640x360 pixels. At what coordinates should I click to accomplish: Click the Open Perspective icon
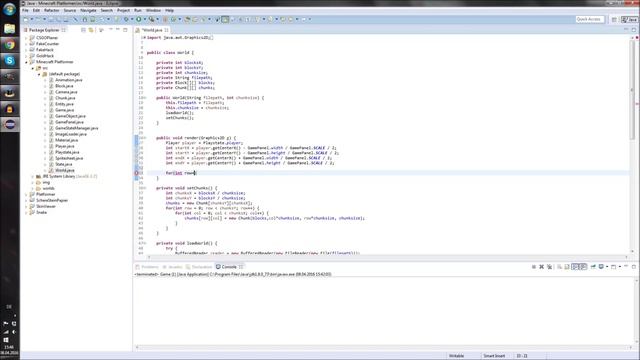614,19
